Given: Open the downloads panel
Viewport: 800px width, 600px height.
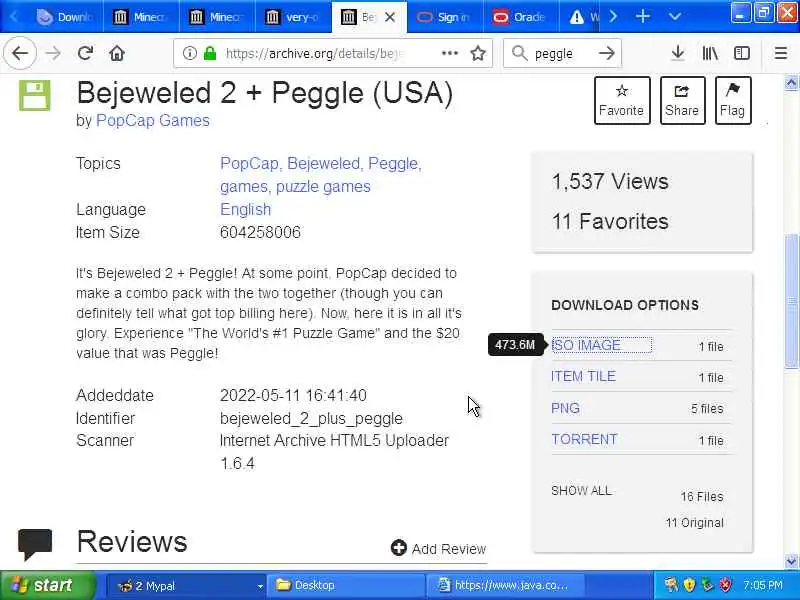Looking at the screenshot, I should 678,53.
